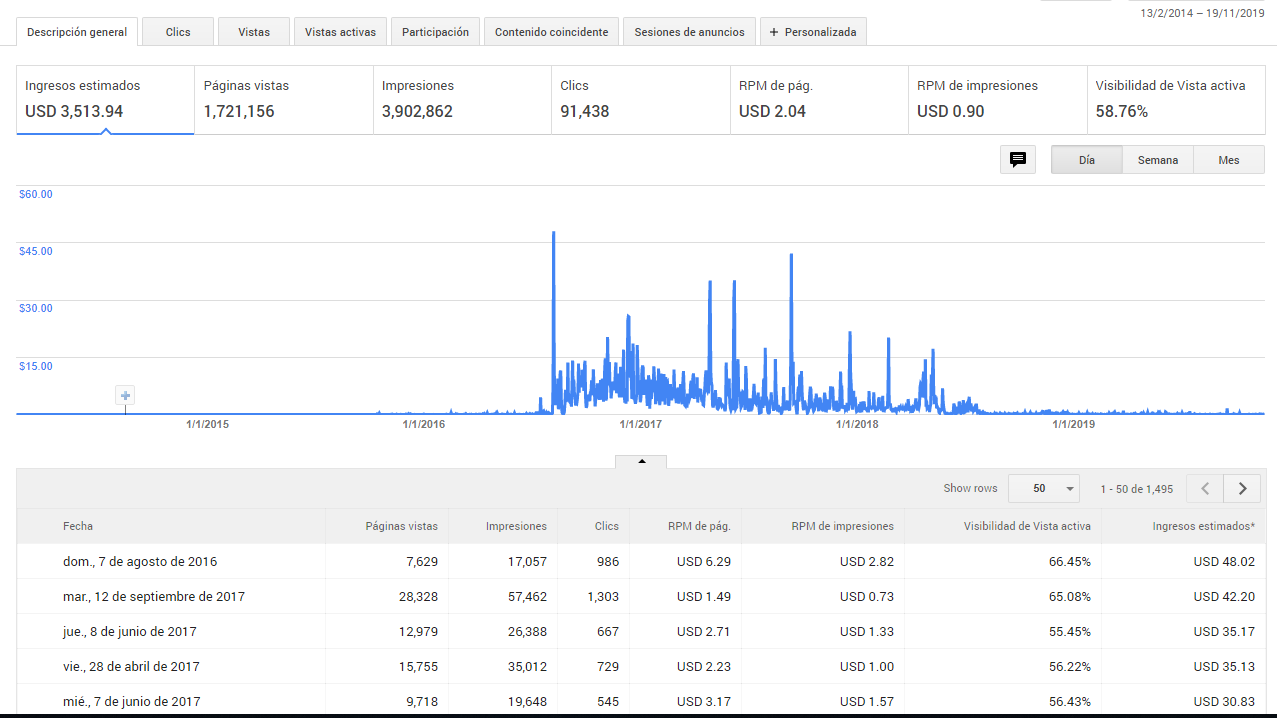Sort by Ingresos estimados* column header
The image size is (1277, 718).
pyautogui.click(x=1203, y=526)
